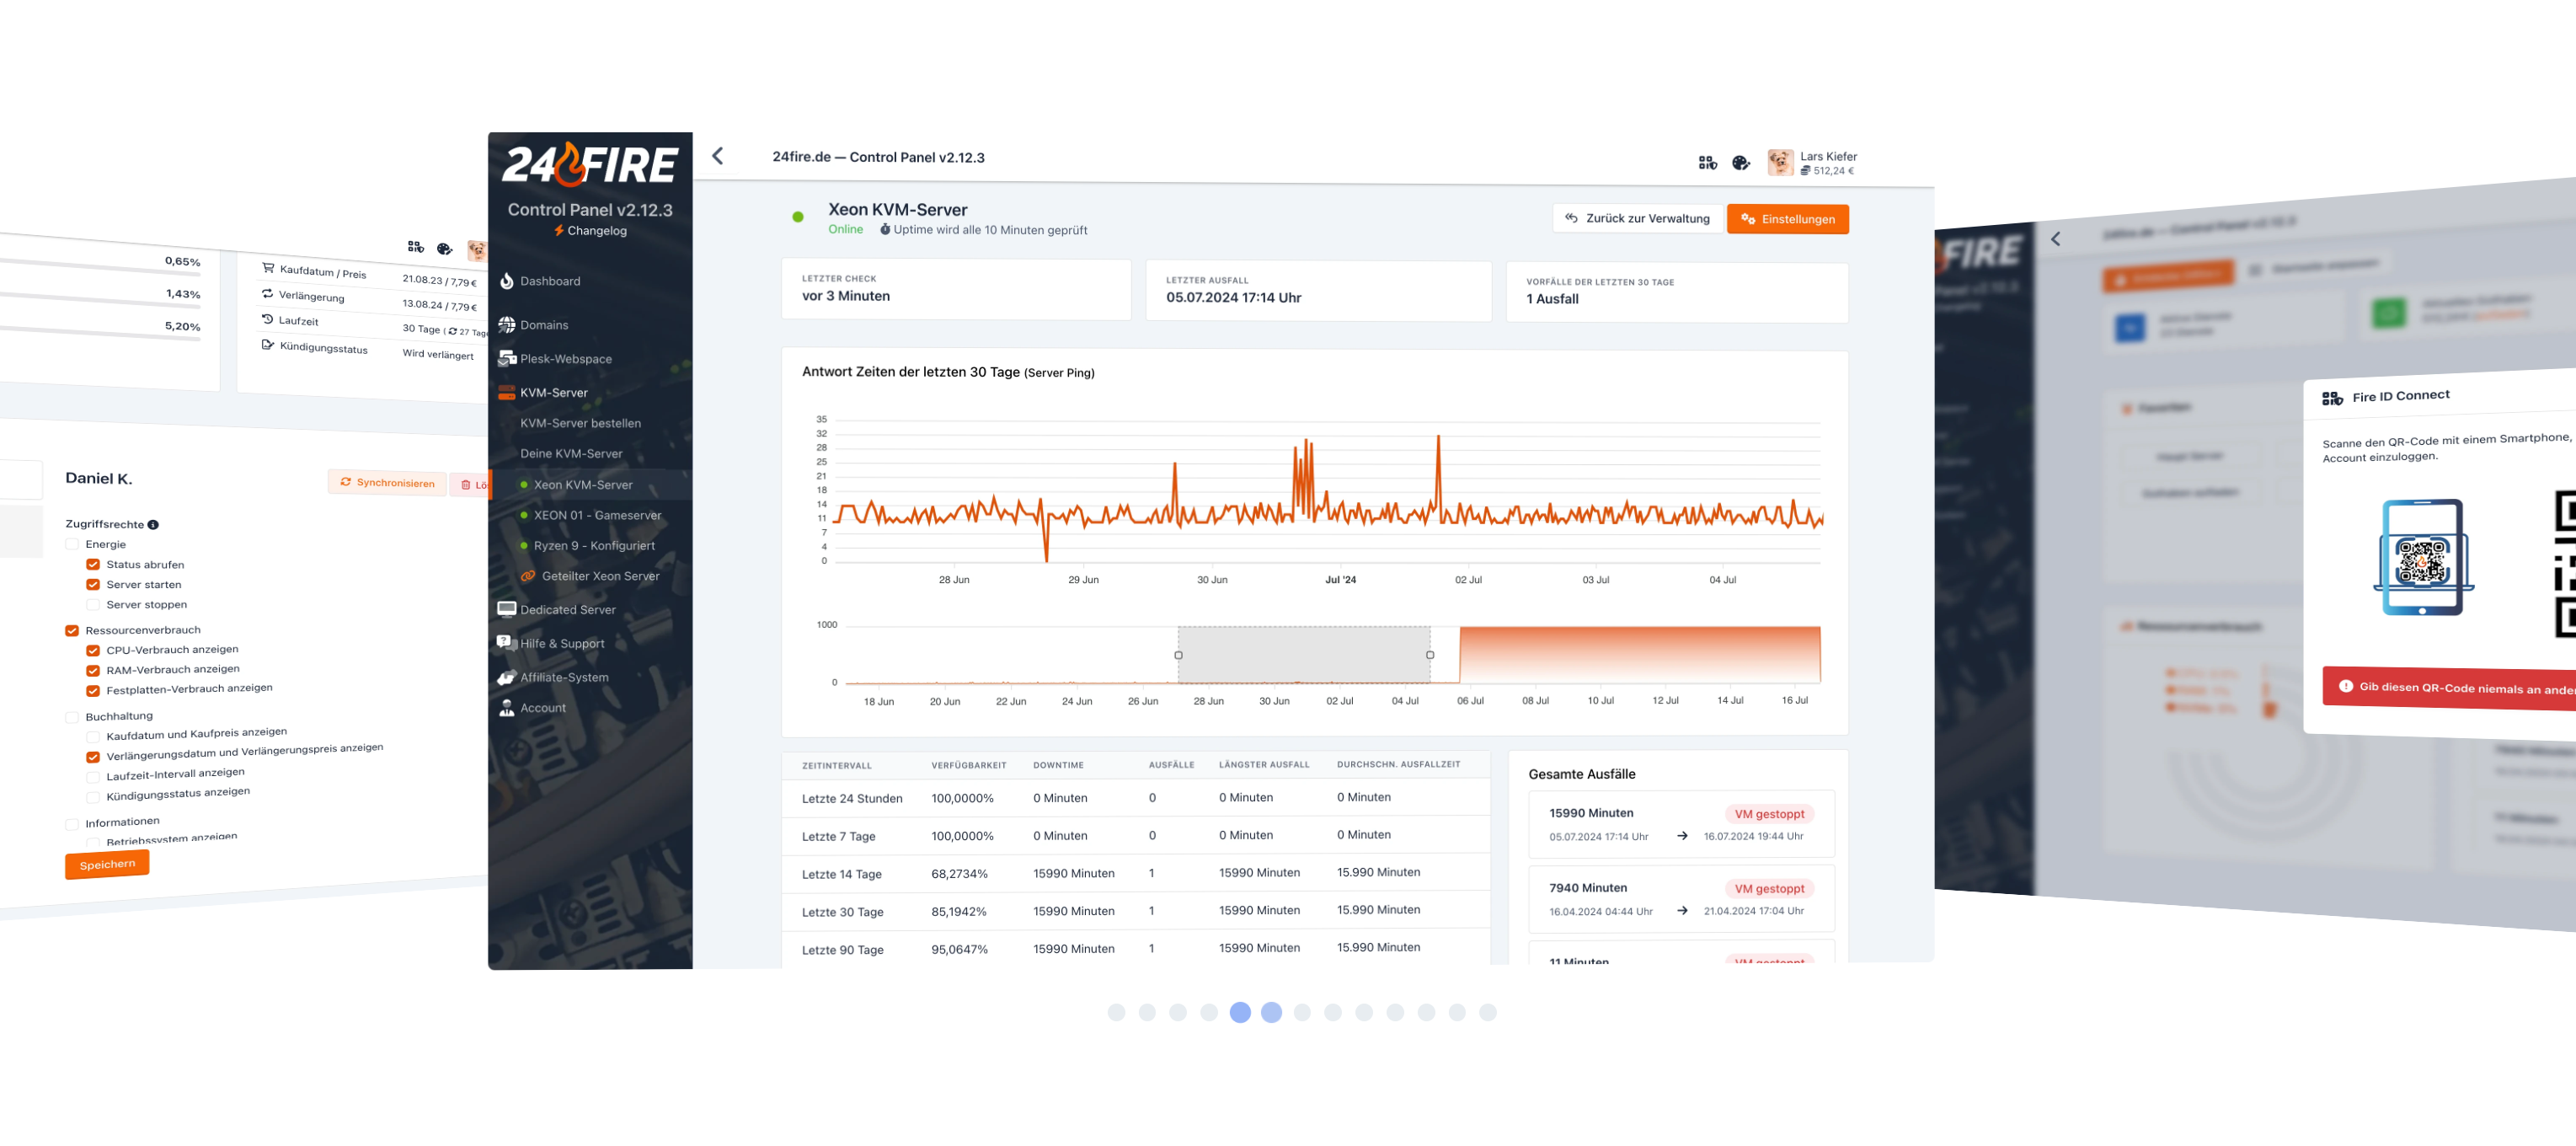Open Hilfe & Support from the sidebar

(561, 643)
